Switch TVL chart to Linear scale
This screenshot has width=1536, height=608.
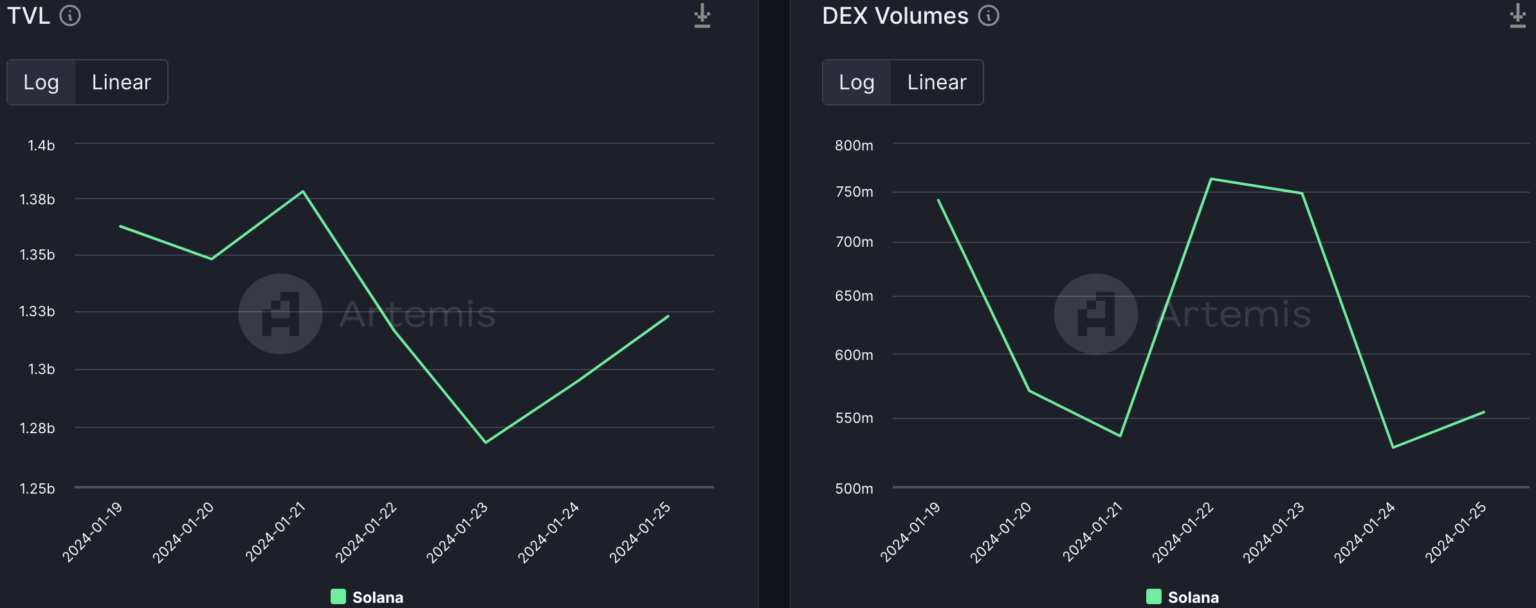[x=121, y=82]
